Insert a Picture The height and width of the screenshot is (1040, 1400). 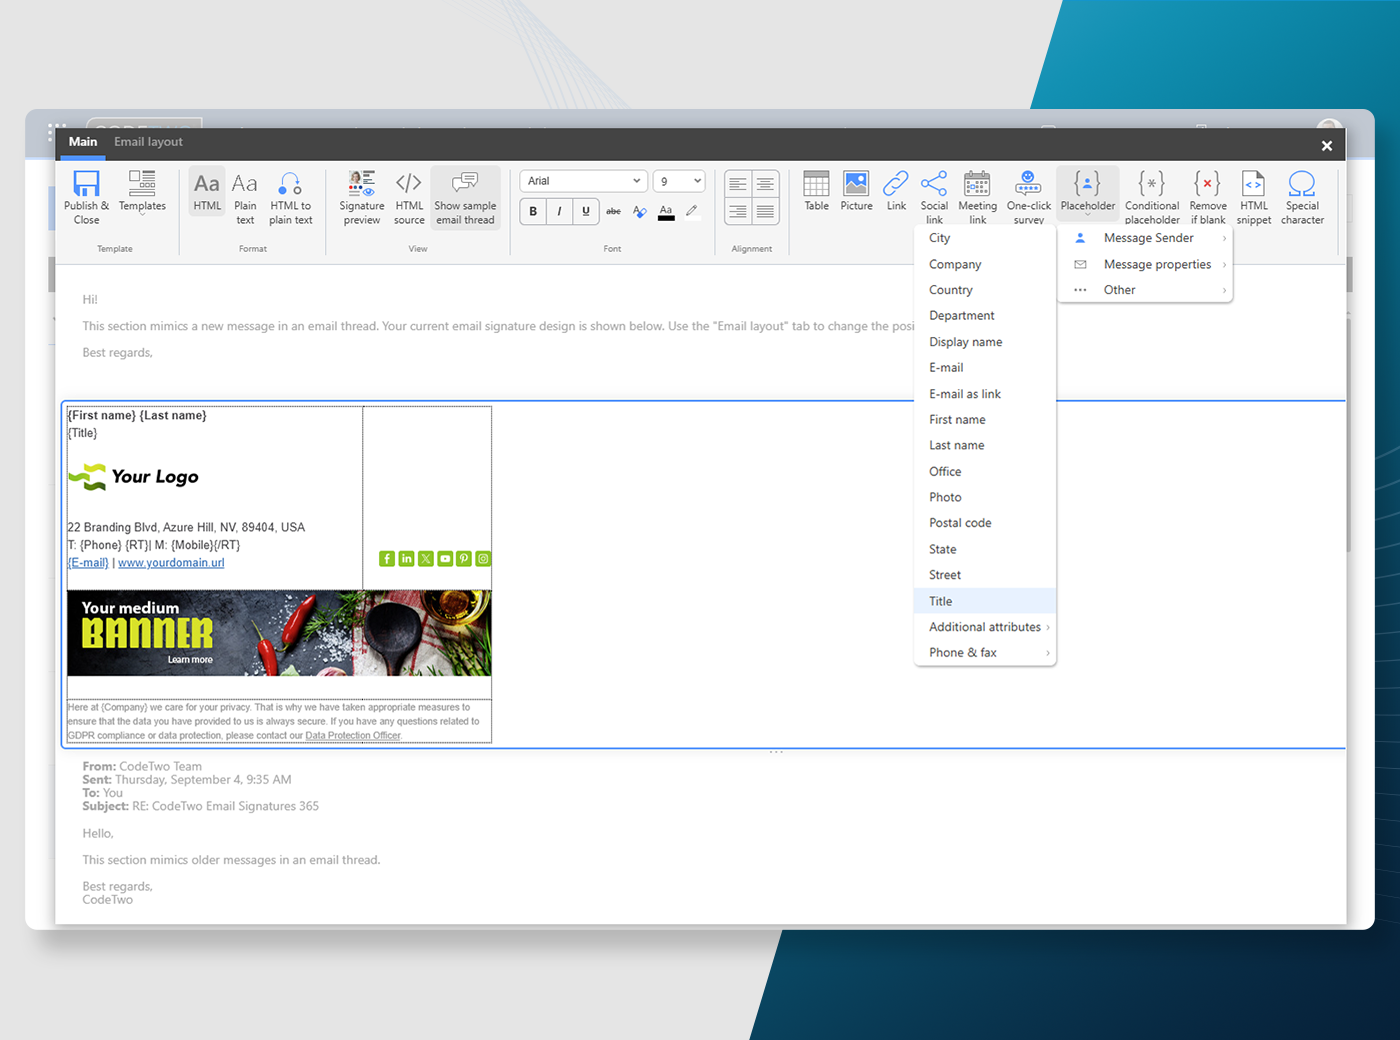856,191
